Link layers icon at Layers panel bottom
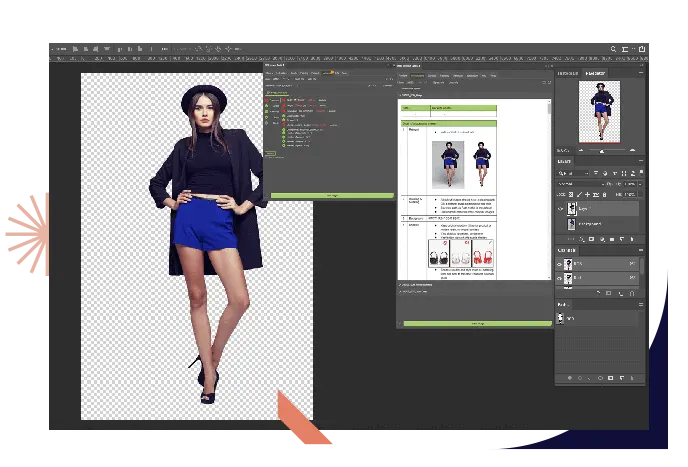This screenshot has width=688, height=467. pyautogui.click(x=571, y=239)
